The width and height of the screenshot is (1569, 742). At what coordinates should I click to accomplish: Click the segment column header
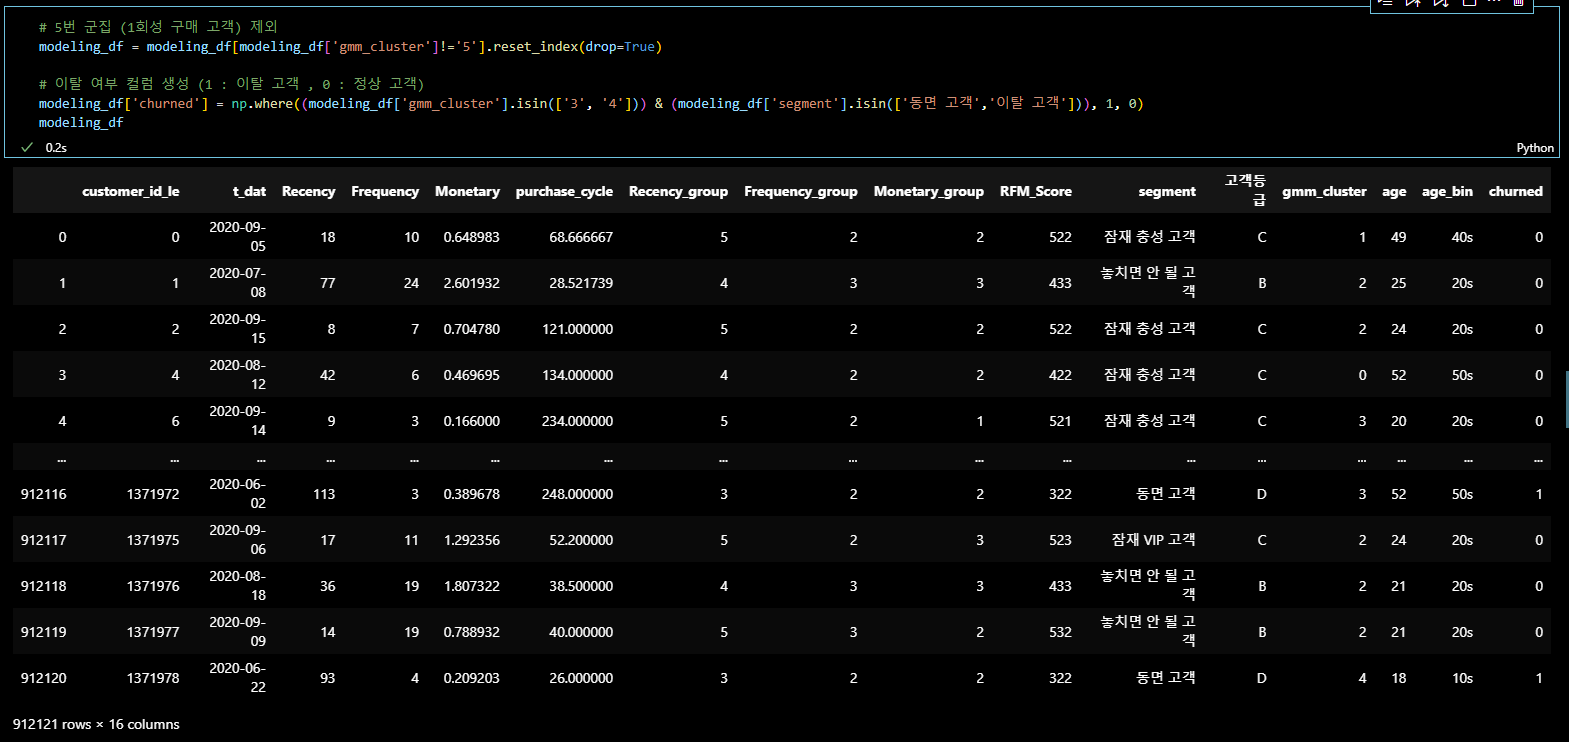coord(1167,191)
